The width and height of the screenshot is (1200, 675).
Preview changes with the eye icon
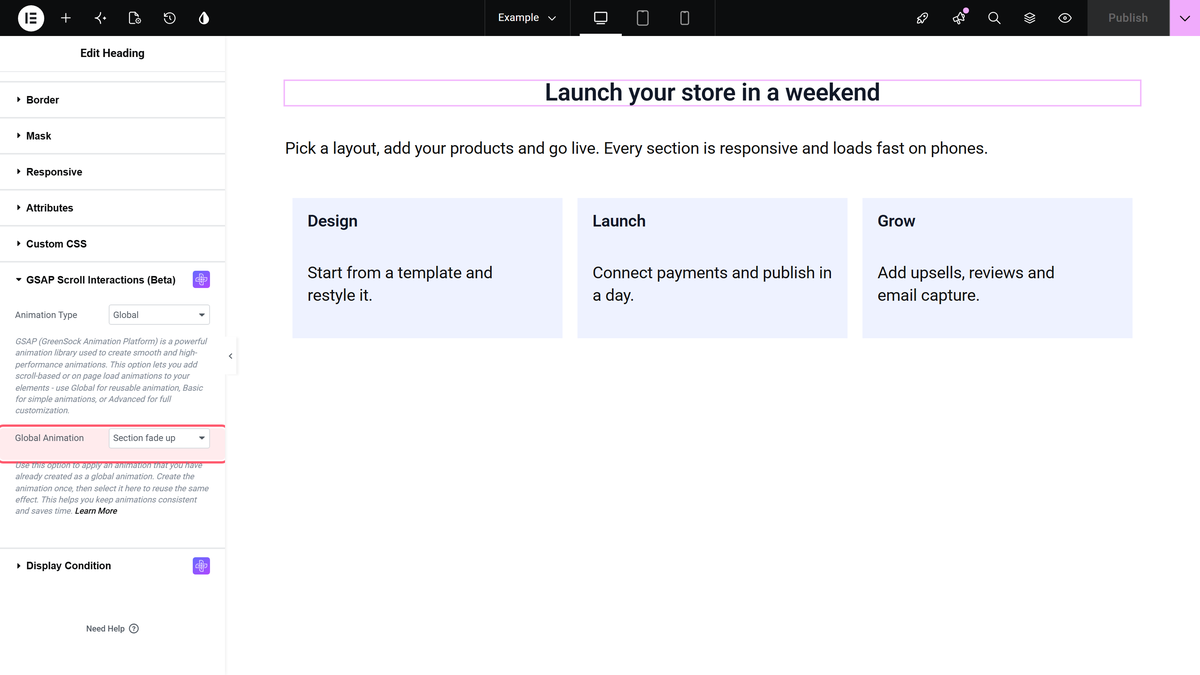1065,18
